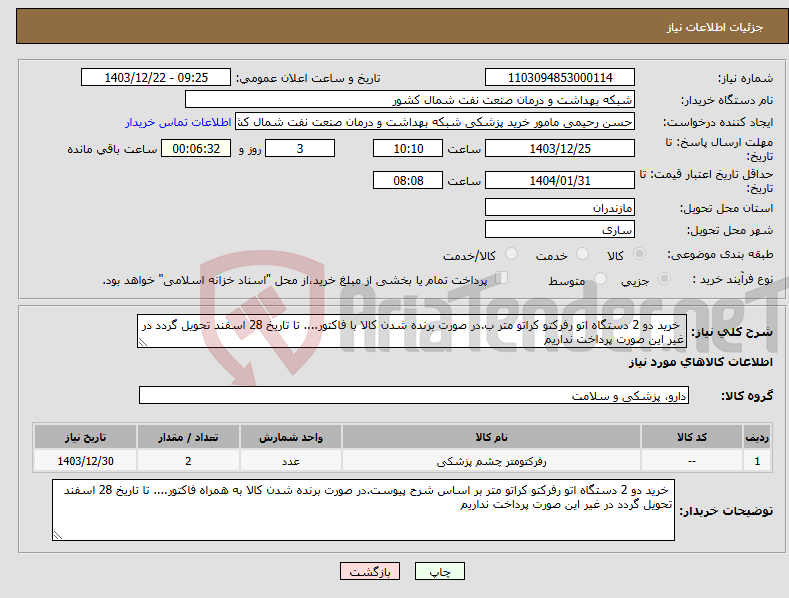Click the need date cell 1403/12/30

(x=86, y=461)
